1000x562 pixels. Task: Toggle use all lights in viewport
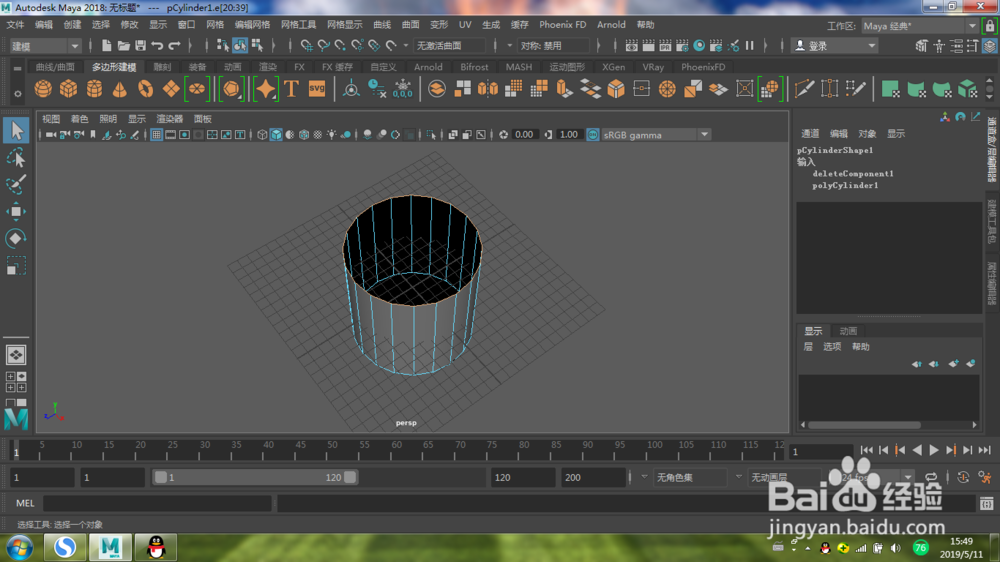[332, 135]
